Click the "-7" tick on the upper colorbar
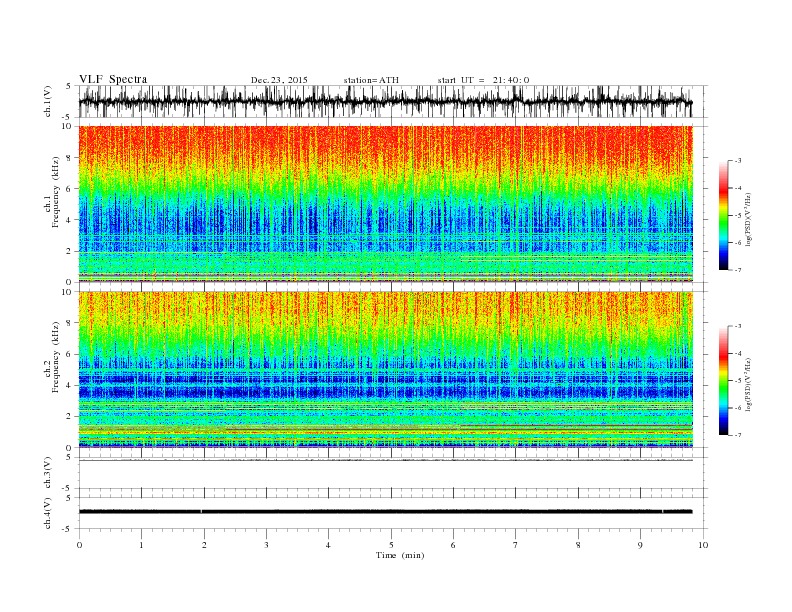Viewport: 792px width, 612px height. point(738,270)
